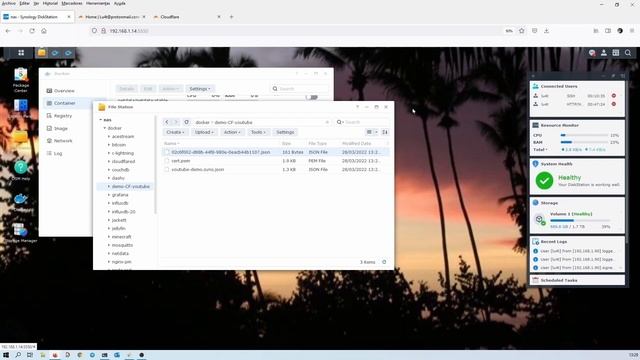Select the jackett folder in tree

tap(119, 220)
